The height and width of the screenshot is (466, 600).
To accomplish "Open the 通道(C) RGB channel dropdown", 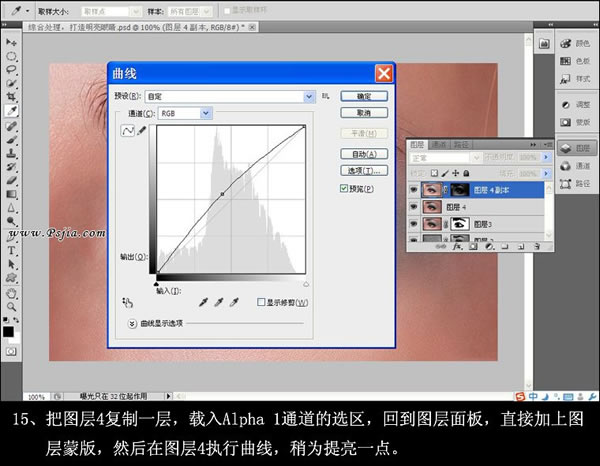I will 206,113.
